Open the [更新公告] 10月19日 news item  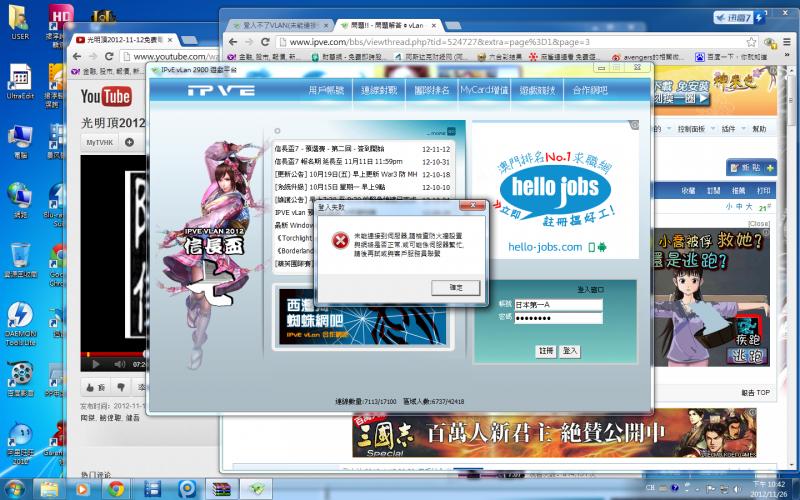(x=346, y=174)
